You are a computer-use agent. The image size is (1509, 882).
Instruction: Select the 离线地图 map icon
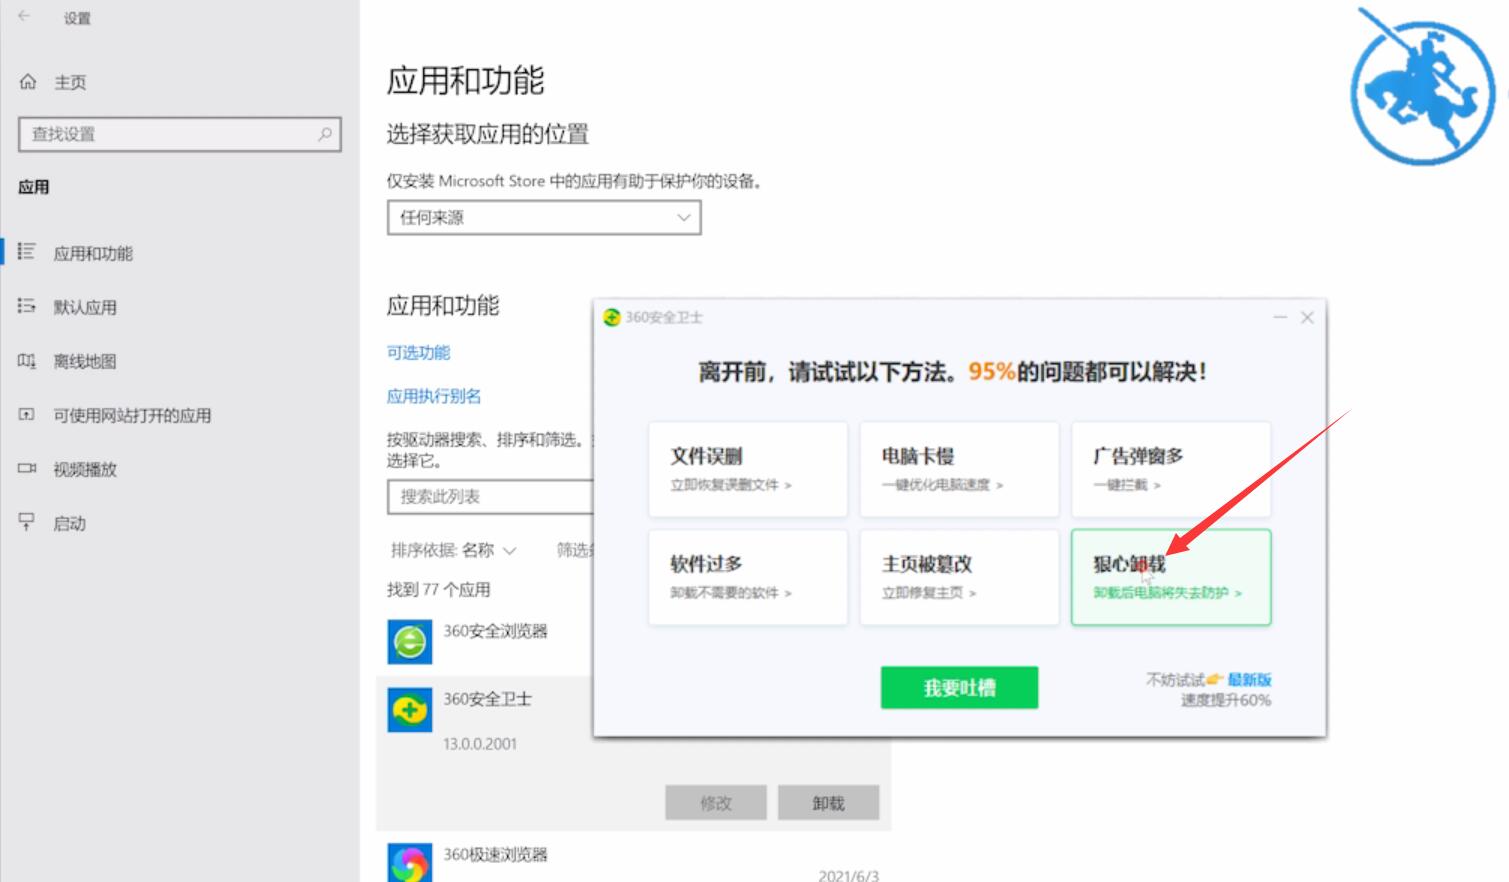click(26, 360)
